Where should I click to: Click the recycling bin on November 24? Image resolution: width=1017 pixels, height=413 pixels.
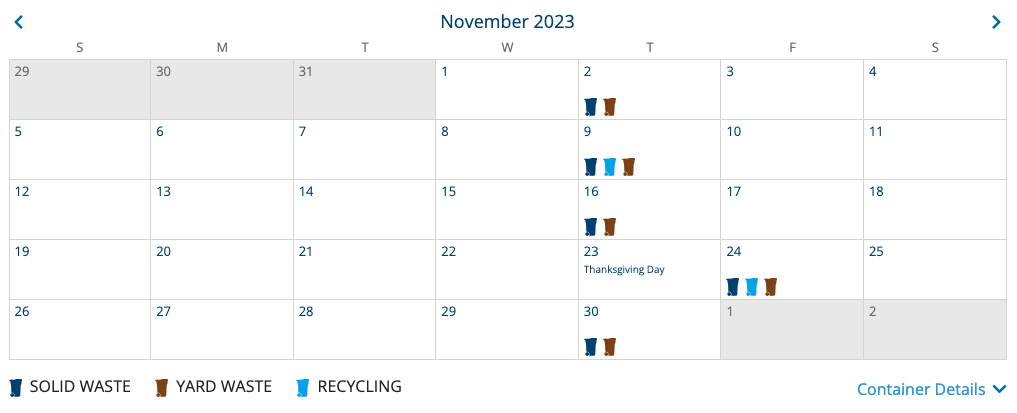tap(752, 287)
